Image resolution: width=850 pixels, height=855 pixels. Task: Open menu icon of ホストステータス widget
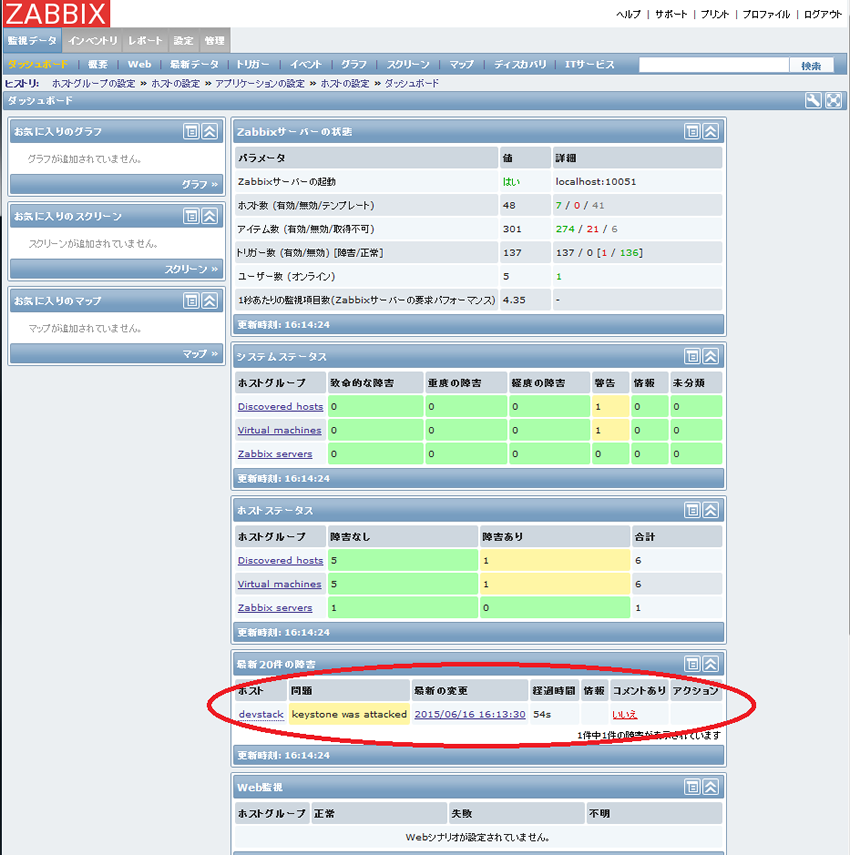[692, 510]
